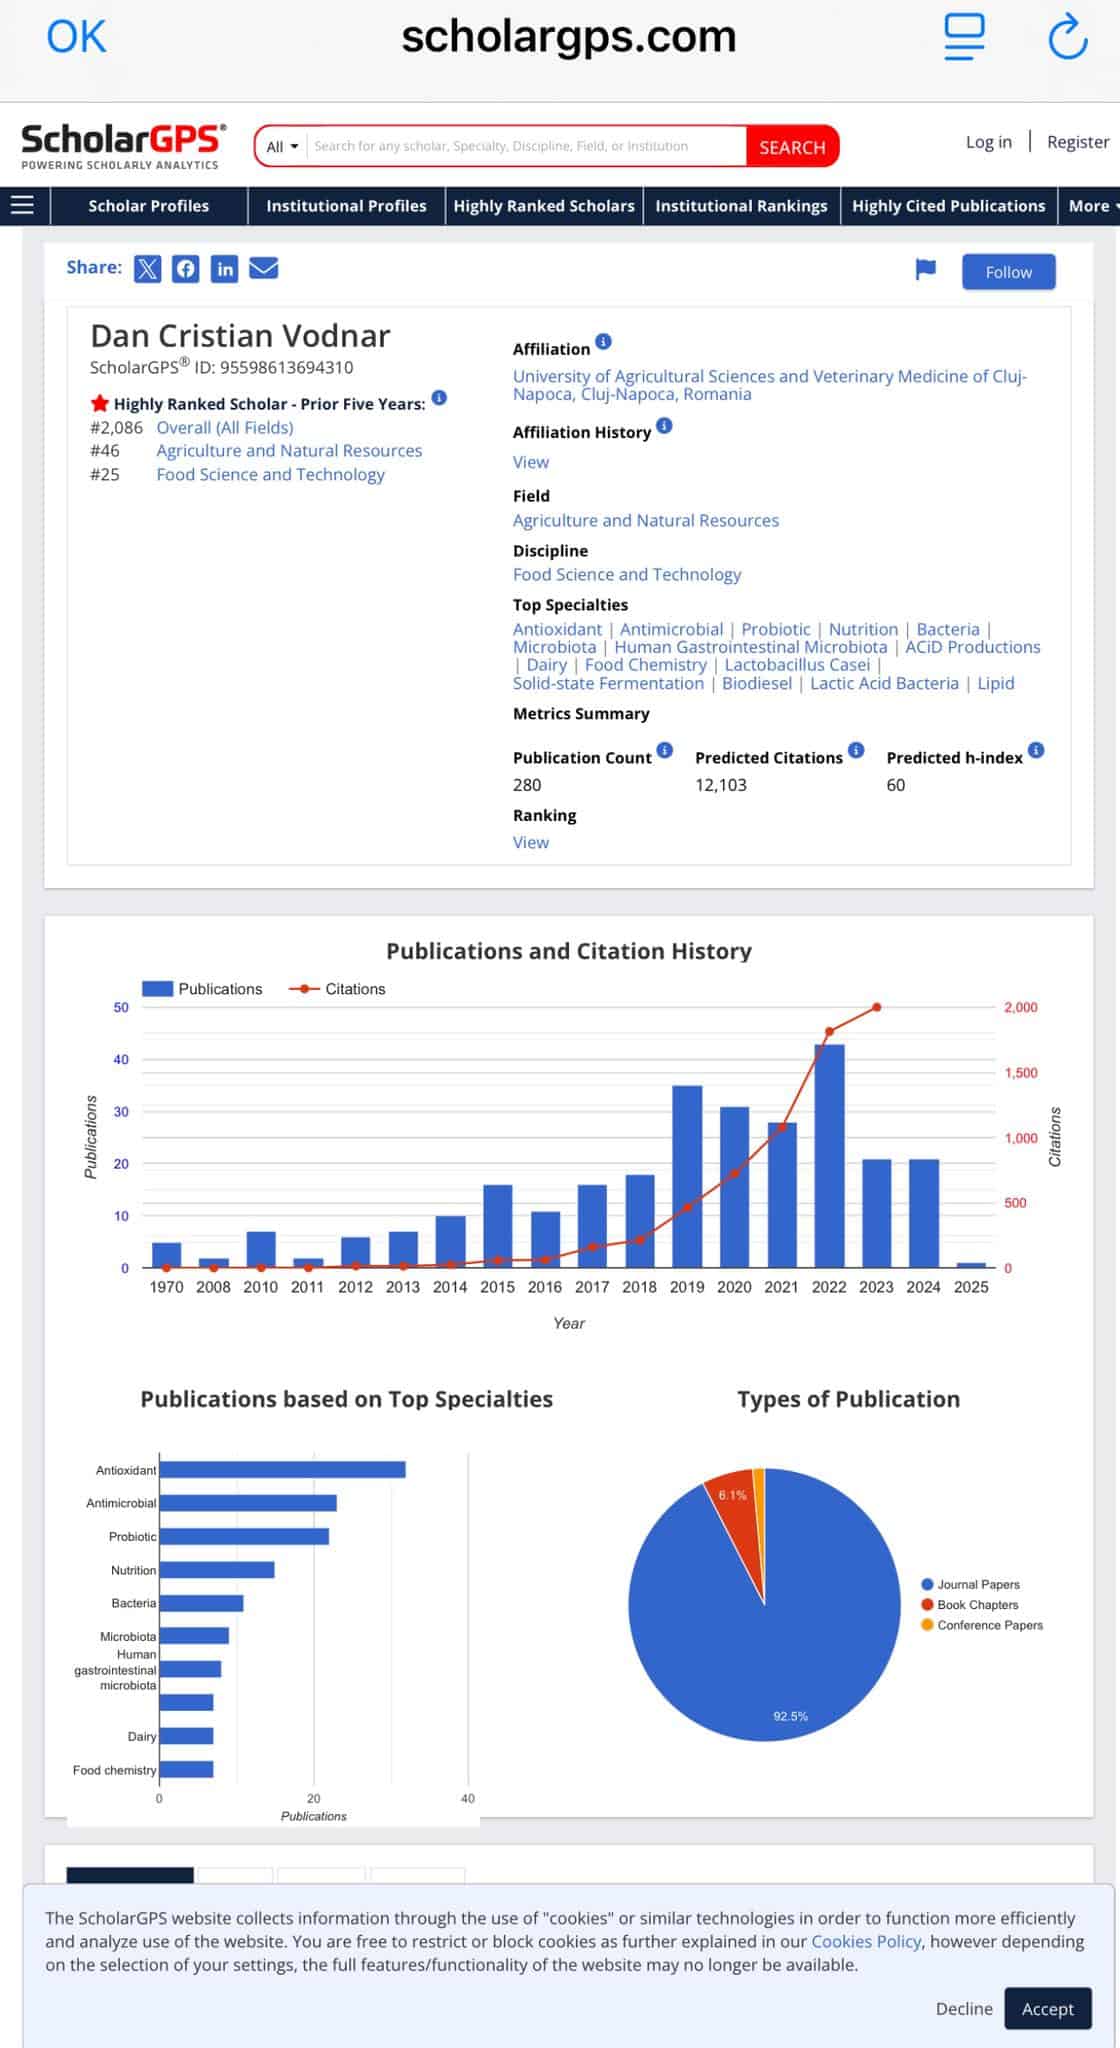The width and height of the screenshot is (1120, 2048).
Task: Open browser reader view icon
Action: click(964, 37)
